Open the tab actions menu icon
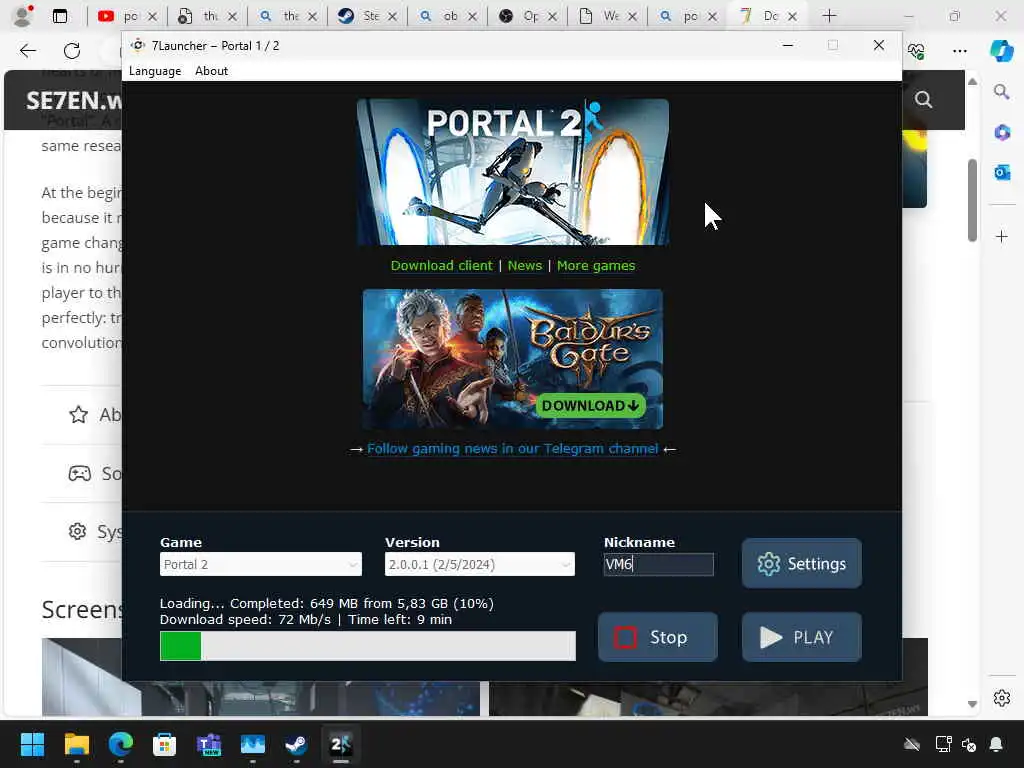Screen dimensions: 1024x768 (59, 16)
